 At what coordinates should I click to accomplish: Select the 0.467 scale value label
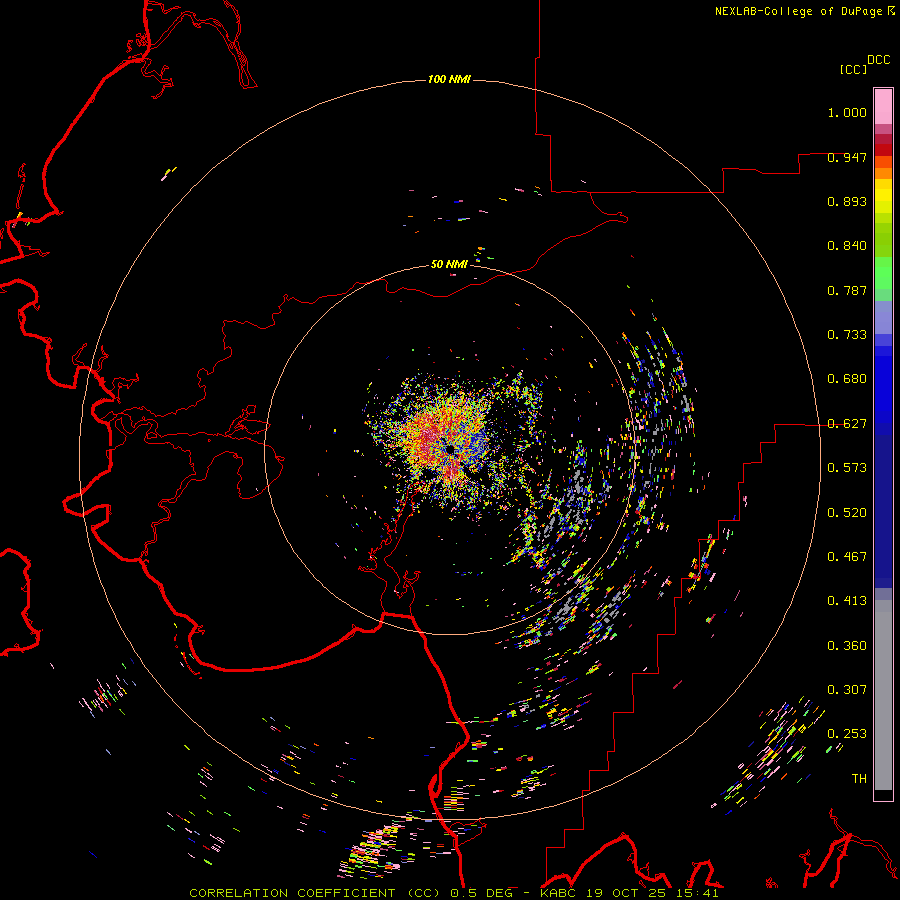(847, 557)
